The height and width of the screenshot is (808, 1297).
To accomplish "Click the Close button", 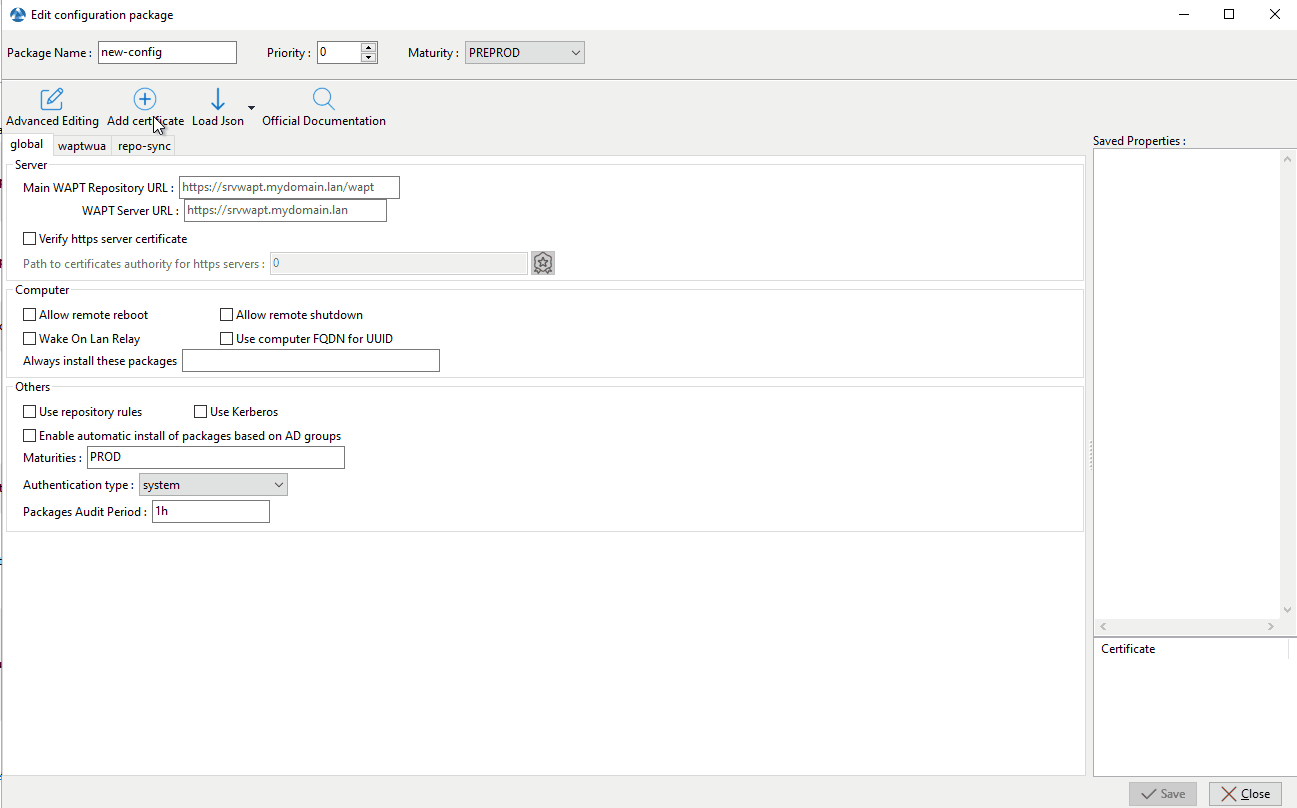I will click(1245, 794).
